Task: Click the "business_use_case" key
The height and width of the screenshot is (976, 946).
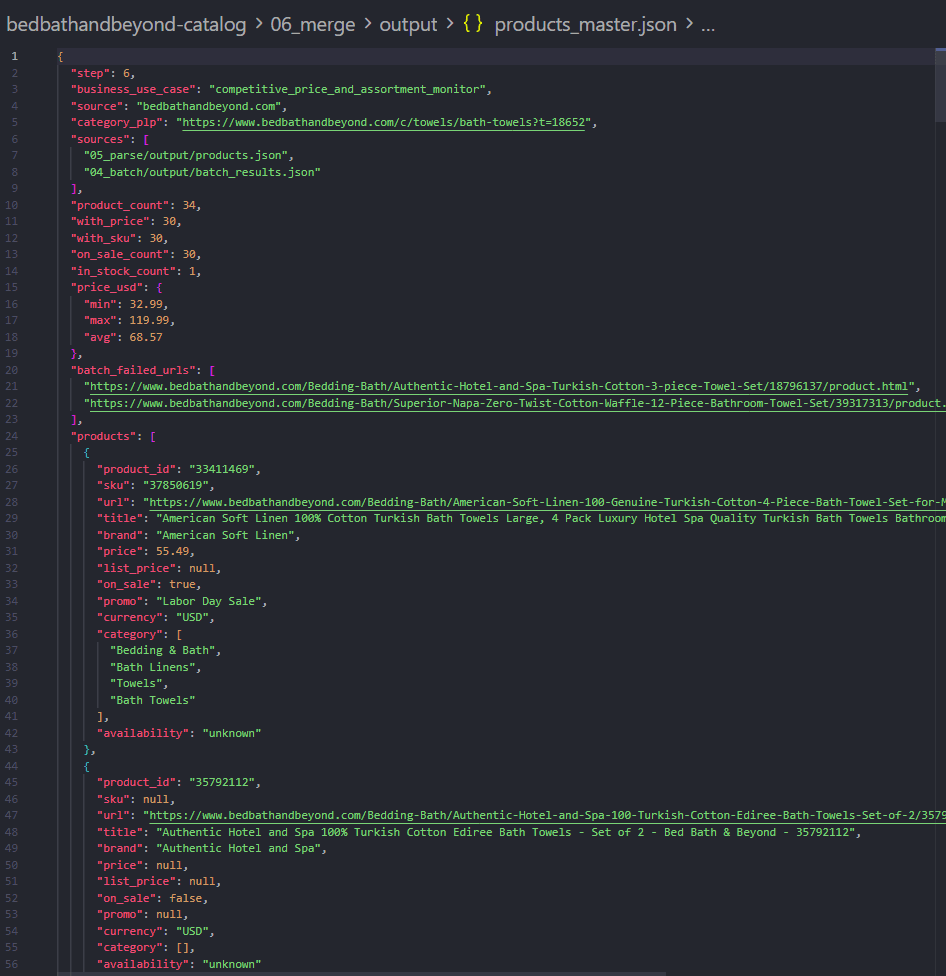Action: tap(133, 89)
